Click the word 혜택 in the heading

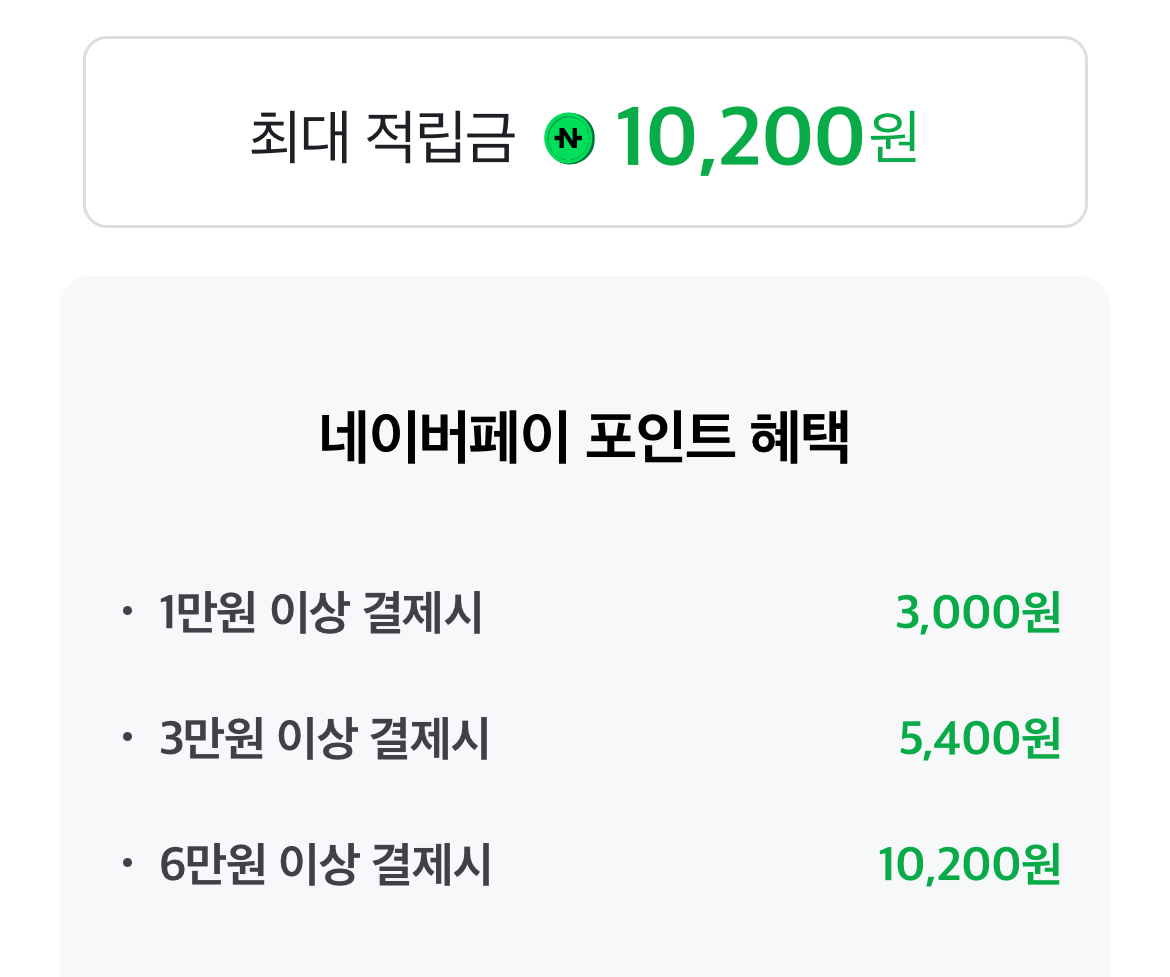click(x=799, y=439)
